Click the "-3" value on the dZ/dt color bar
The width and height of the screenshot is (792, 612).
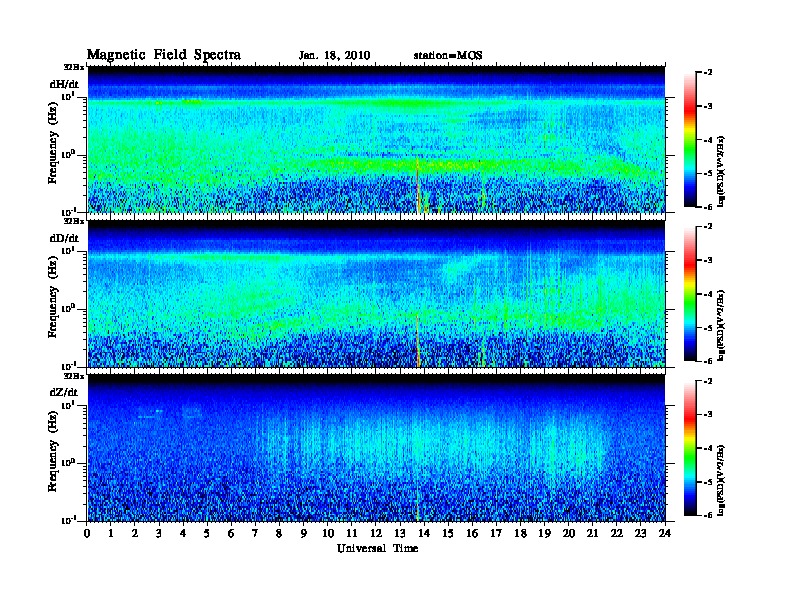point(708,415)
